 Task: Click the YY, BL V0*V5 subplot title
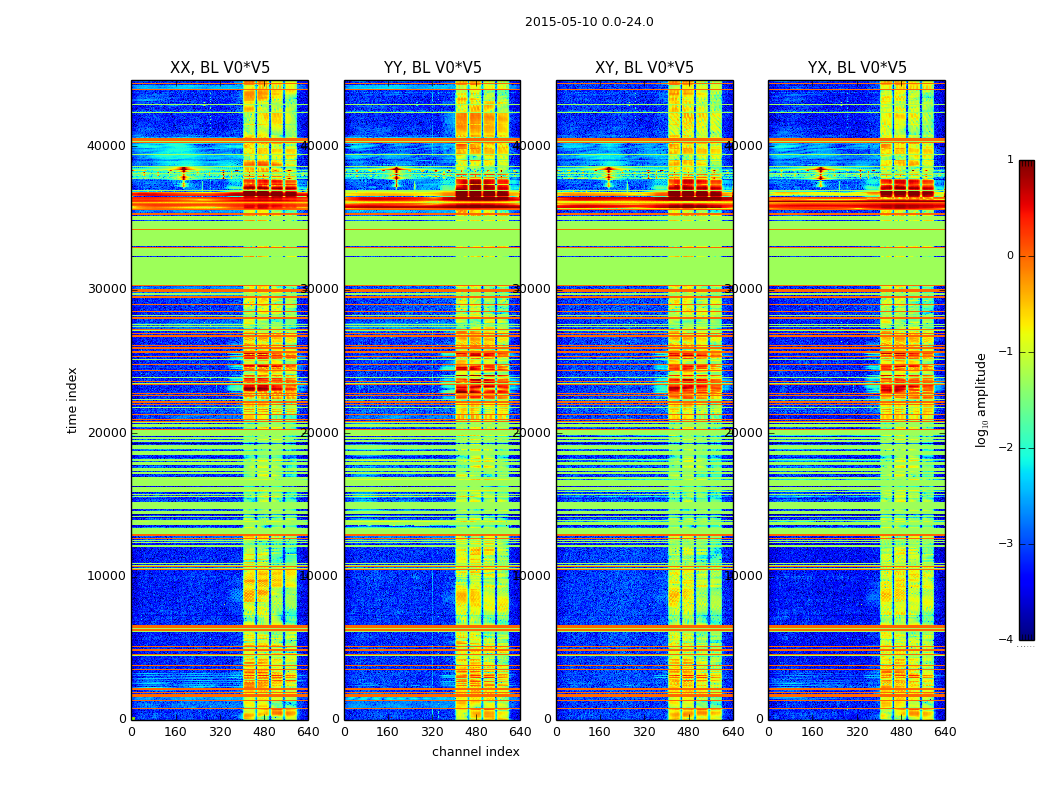(x=433, y=68)
